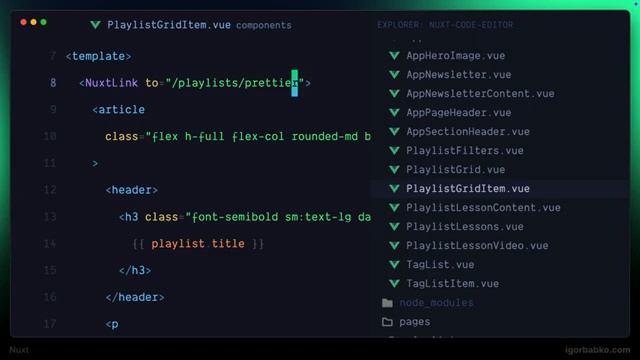
Task: Click the <article tag on line 9
Action: click(x=118, y=110)
